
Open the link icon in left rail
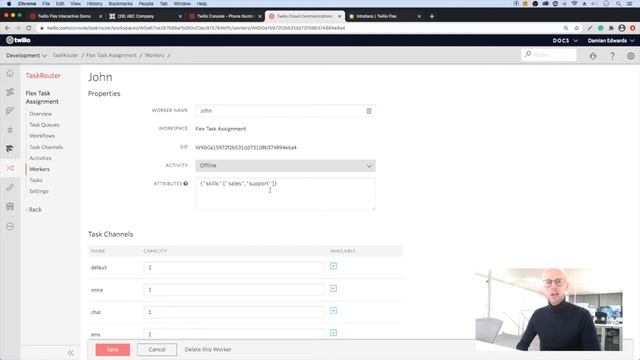10,187
